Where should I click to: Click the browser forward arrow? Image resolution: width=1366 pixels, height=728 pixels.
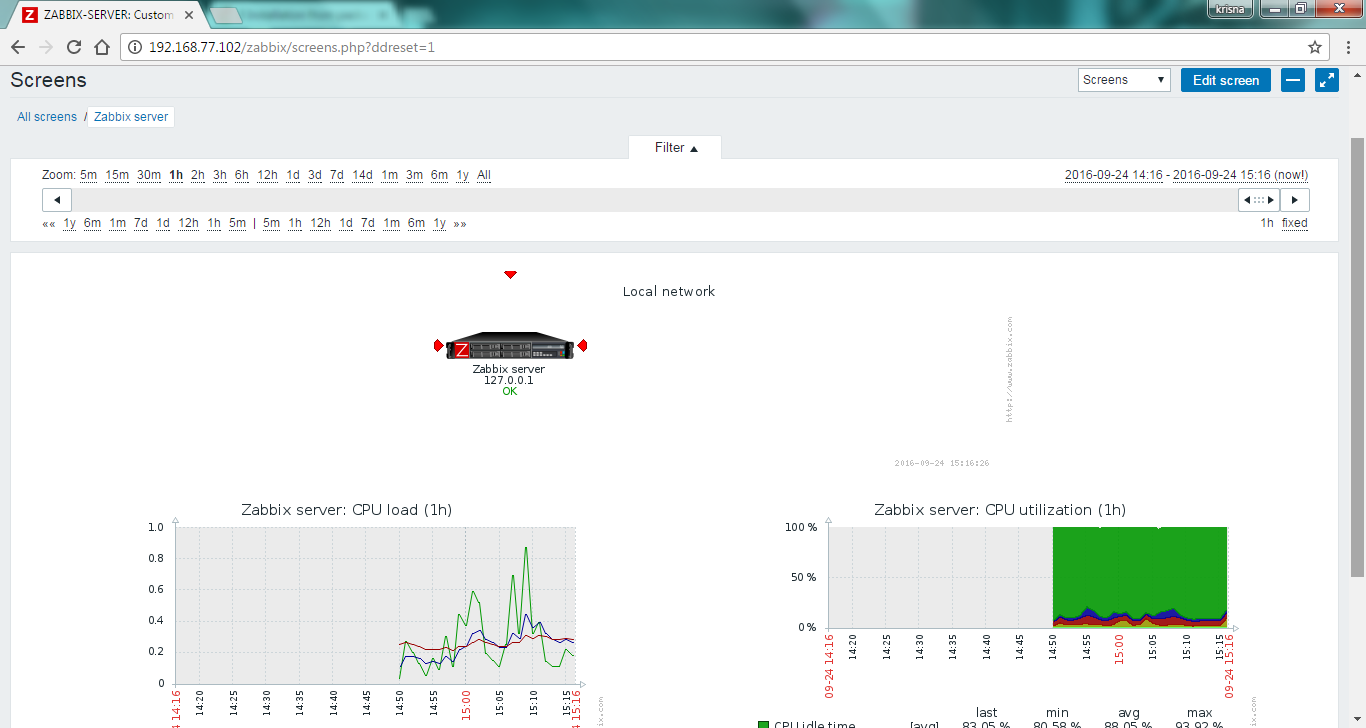tap(46, 47)
